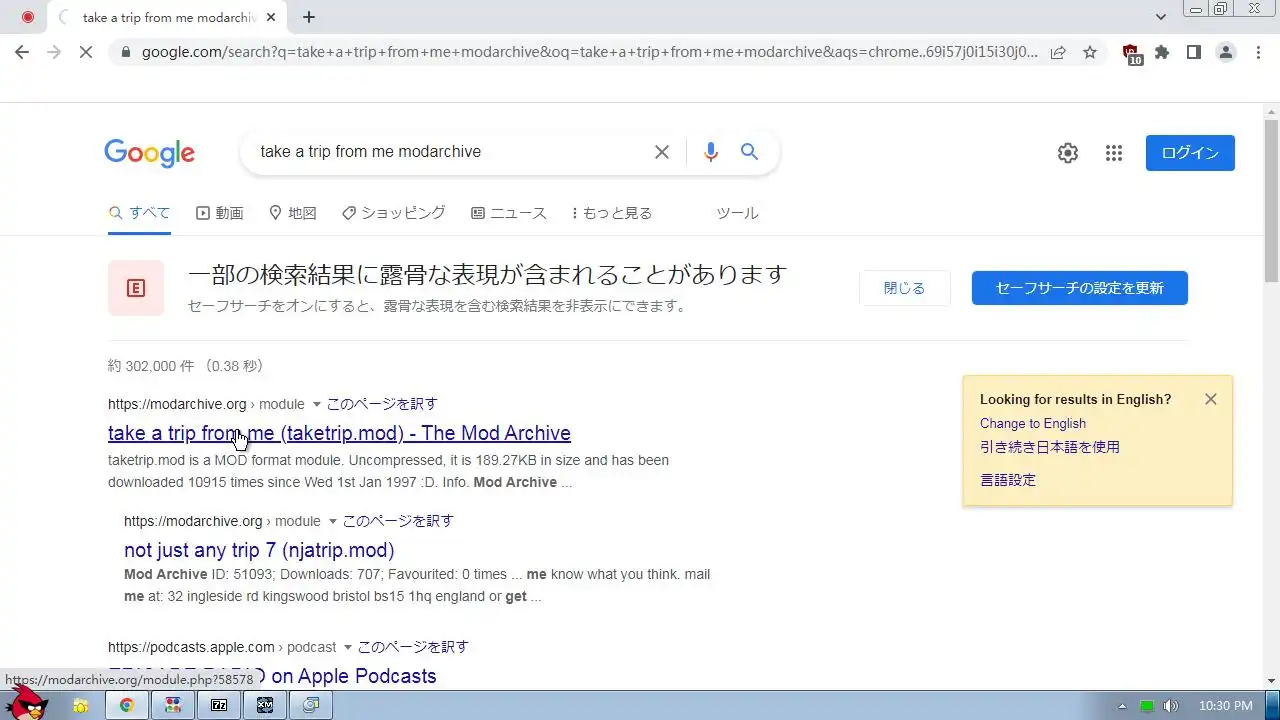Focus the Google search input field
Viewport: 1280px width, 720px height.
tap(450, 152)
